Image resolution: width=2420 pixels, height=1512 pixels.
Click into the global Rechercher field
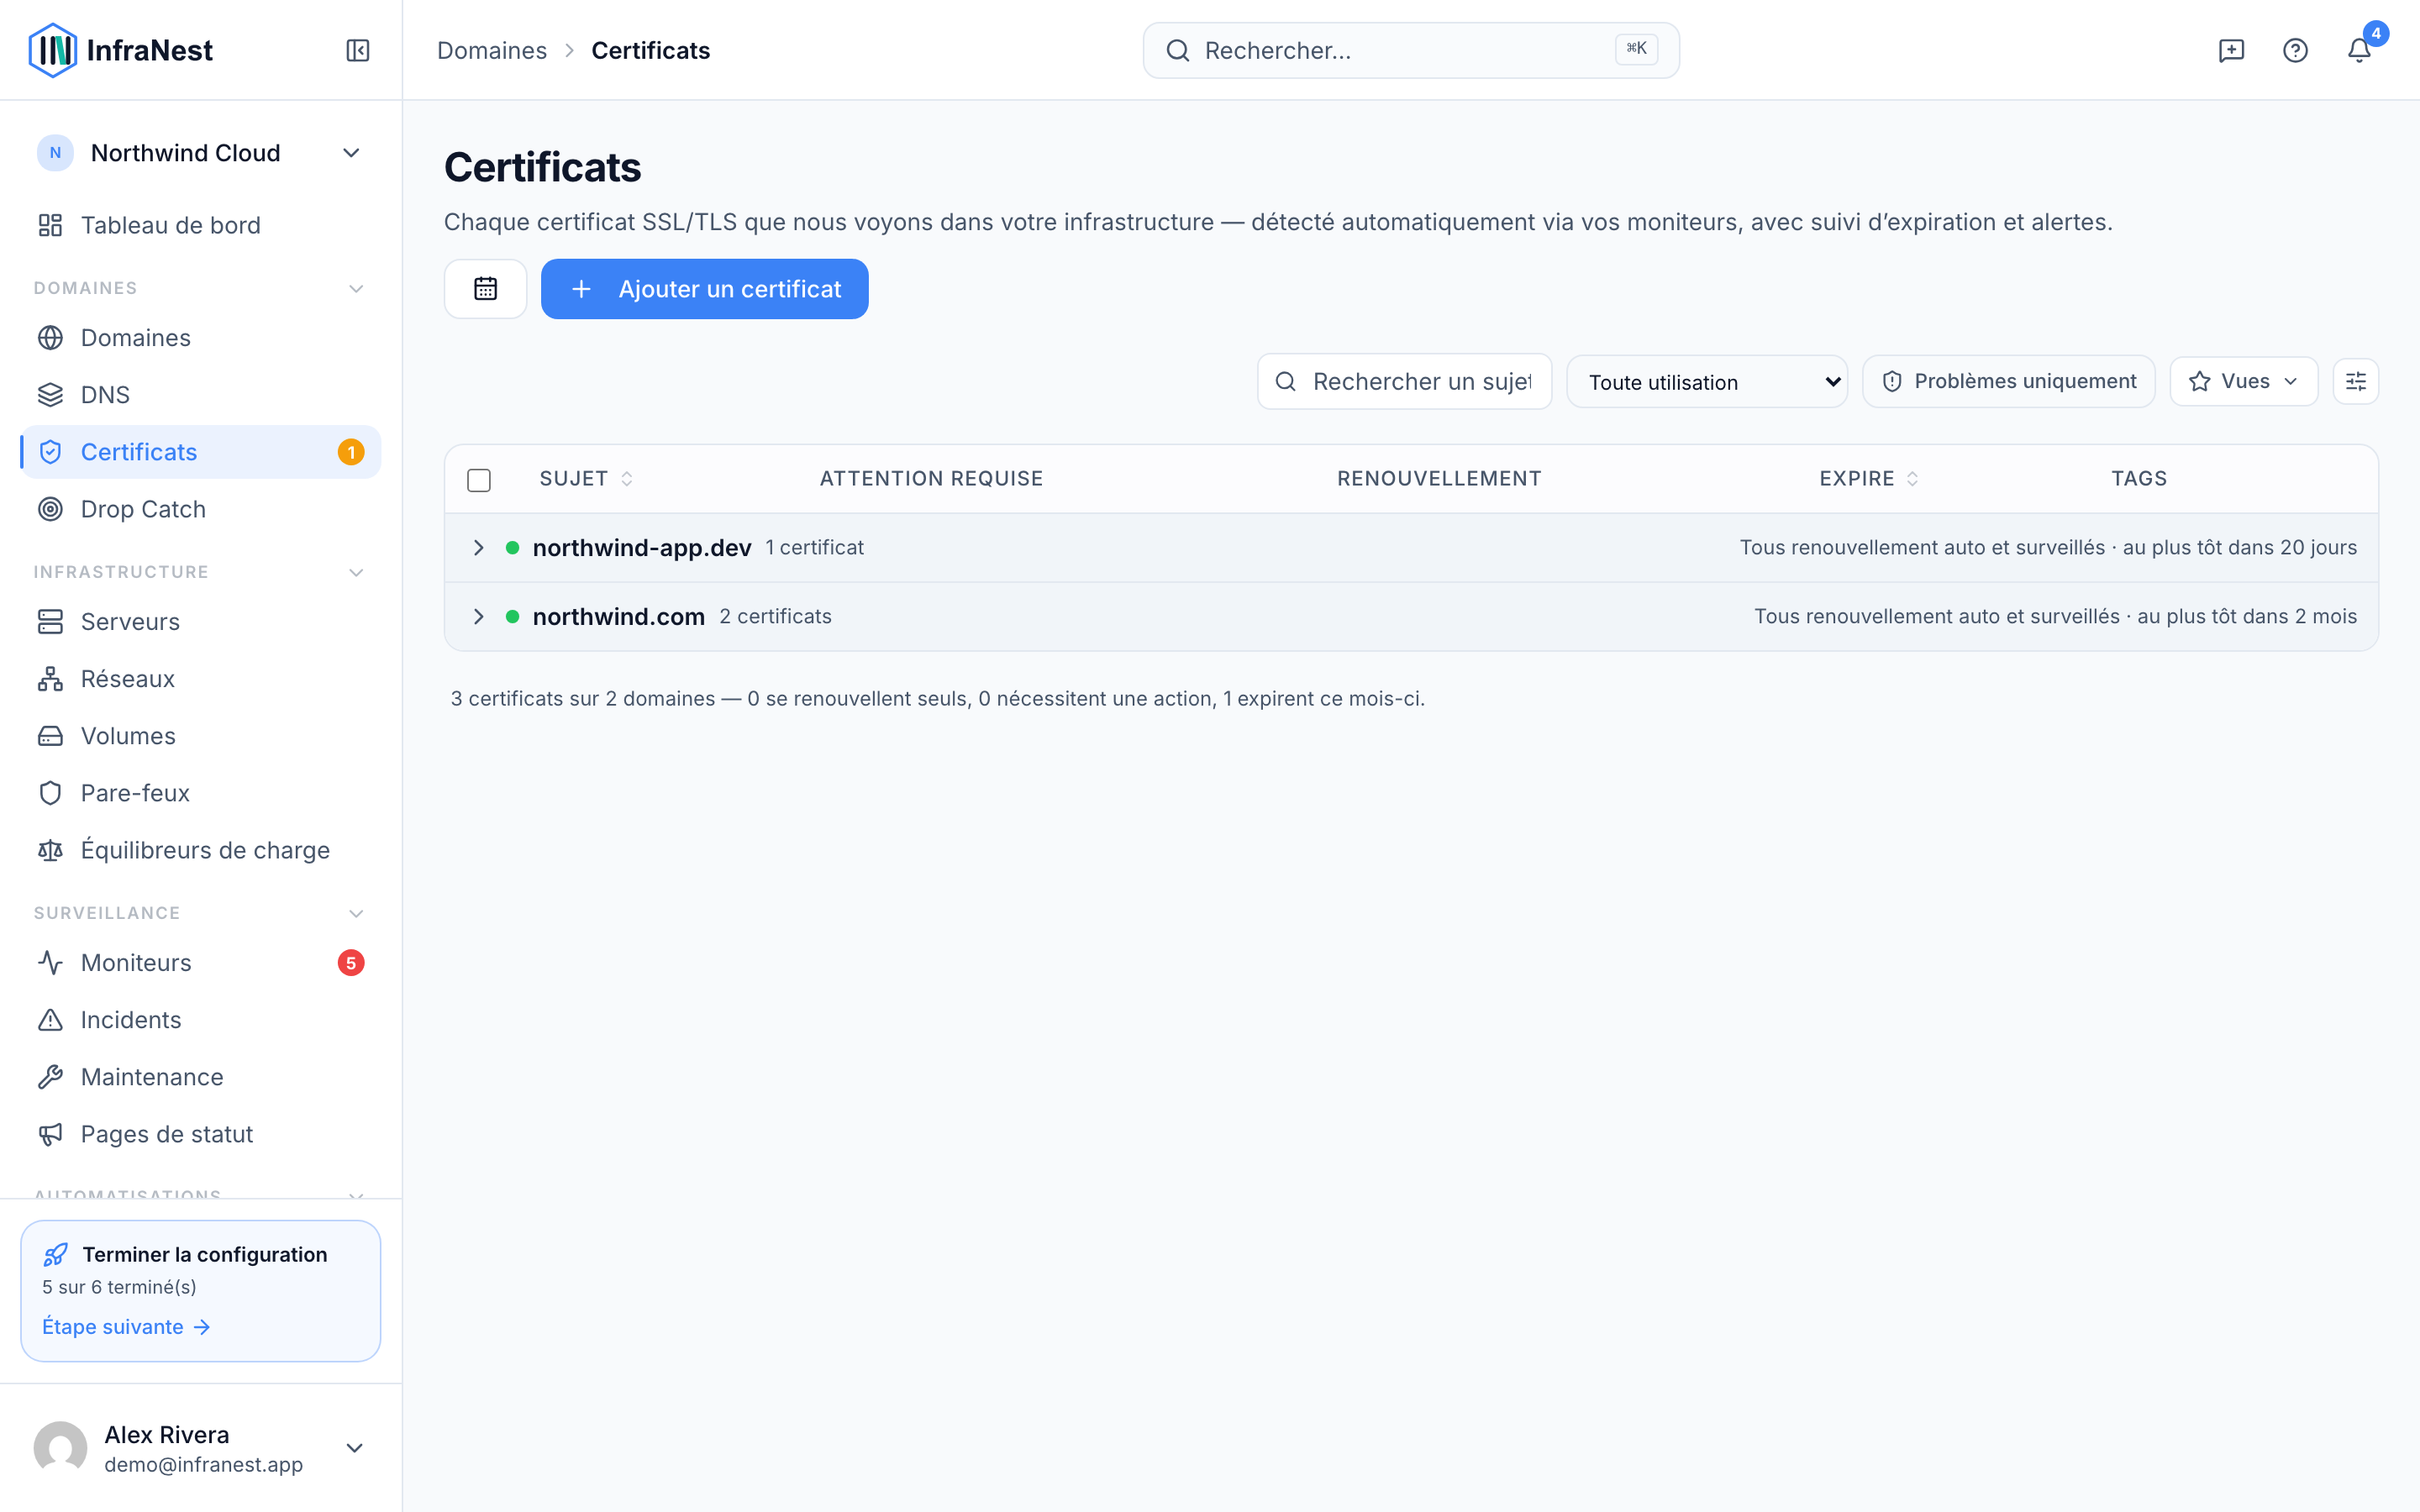(1411, 50)
